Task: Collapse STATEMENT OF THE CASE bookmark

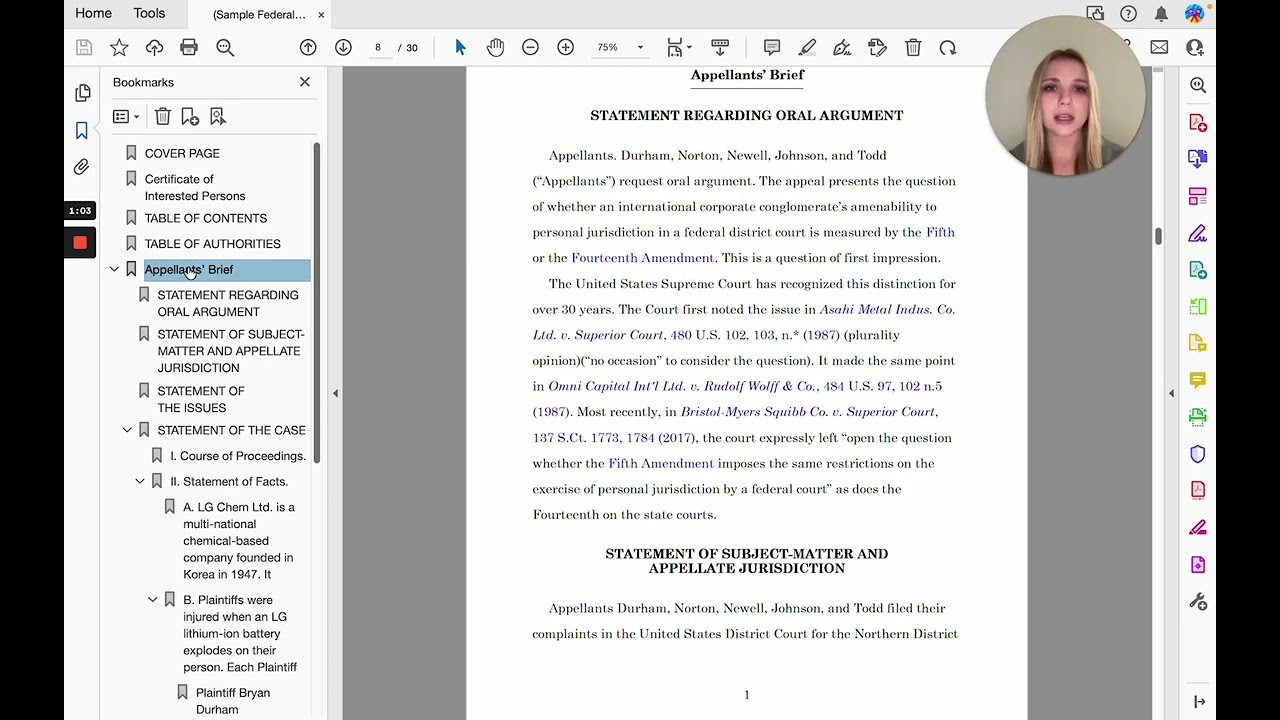Action: click(x=127, y=430)
